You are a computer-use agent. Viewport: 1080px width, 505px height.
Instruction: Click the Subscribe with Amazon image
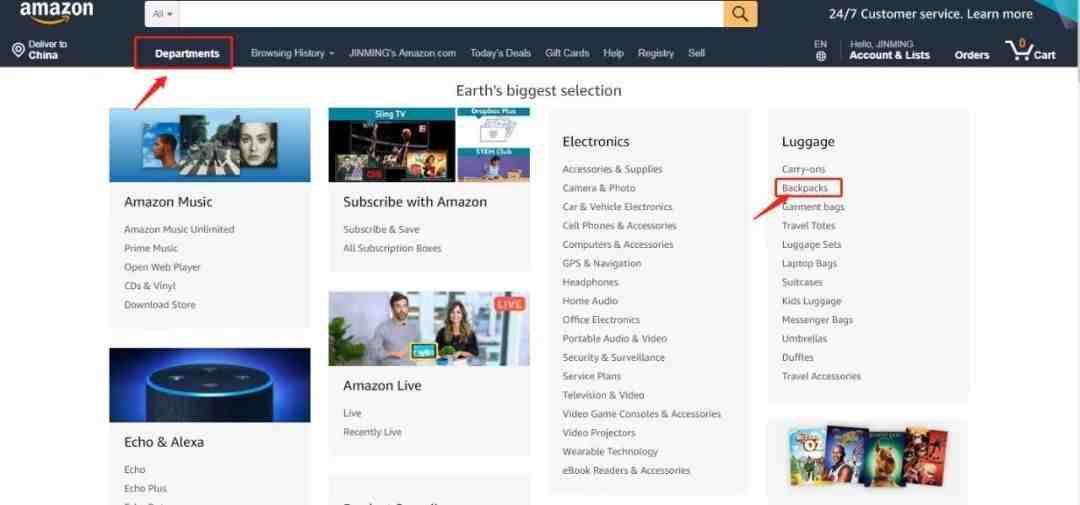pyautogui.click(x=429, y=145)
